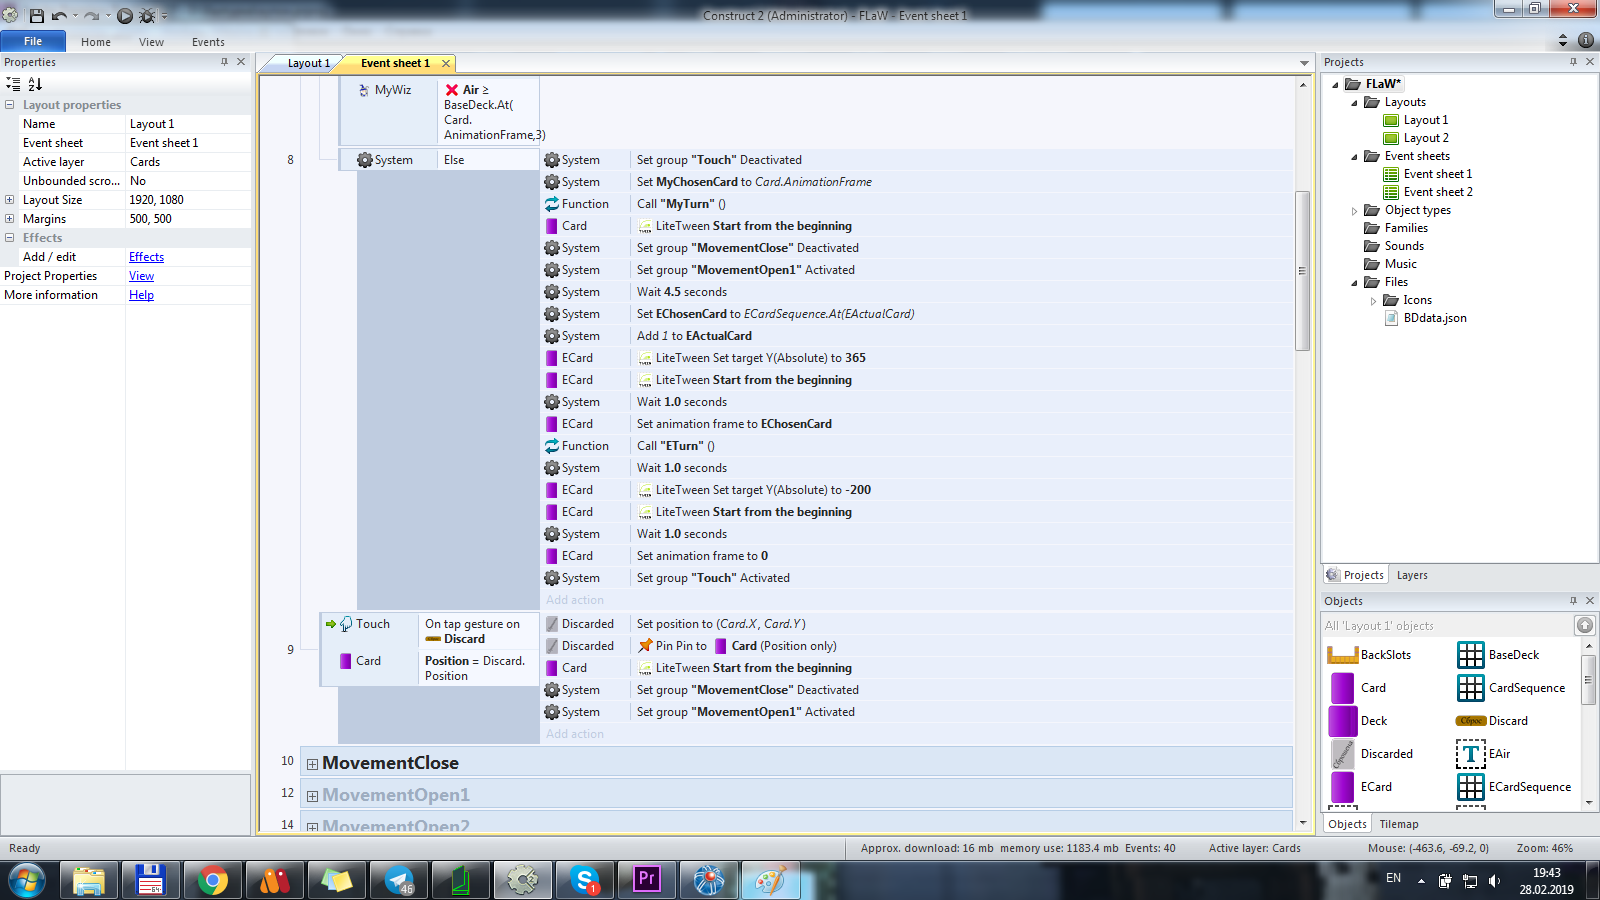This screenshot has width=1600, height=900.
Task: Select the EAir text object icon
Action: pyautogui.click(x=1470, y=754)
